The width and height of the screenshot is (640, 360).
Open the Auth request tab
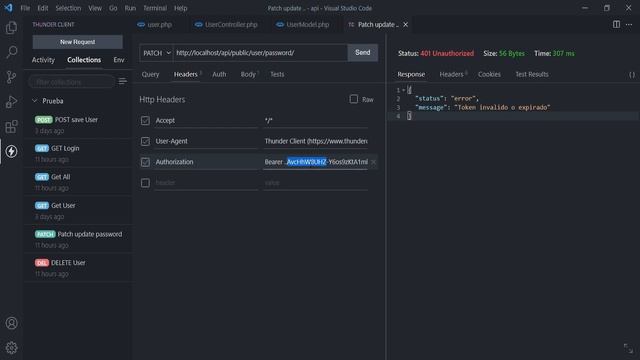219,74
